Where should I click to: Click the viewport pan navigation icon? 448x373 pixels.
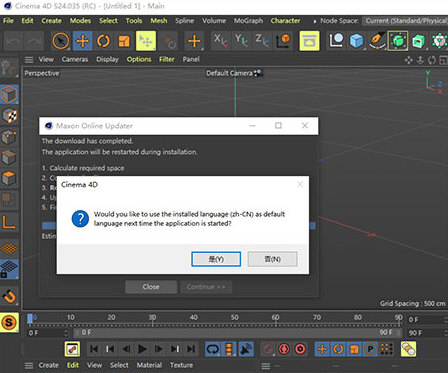click(409, 60)
